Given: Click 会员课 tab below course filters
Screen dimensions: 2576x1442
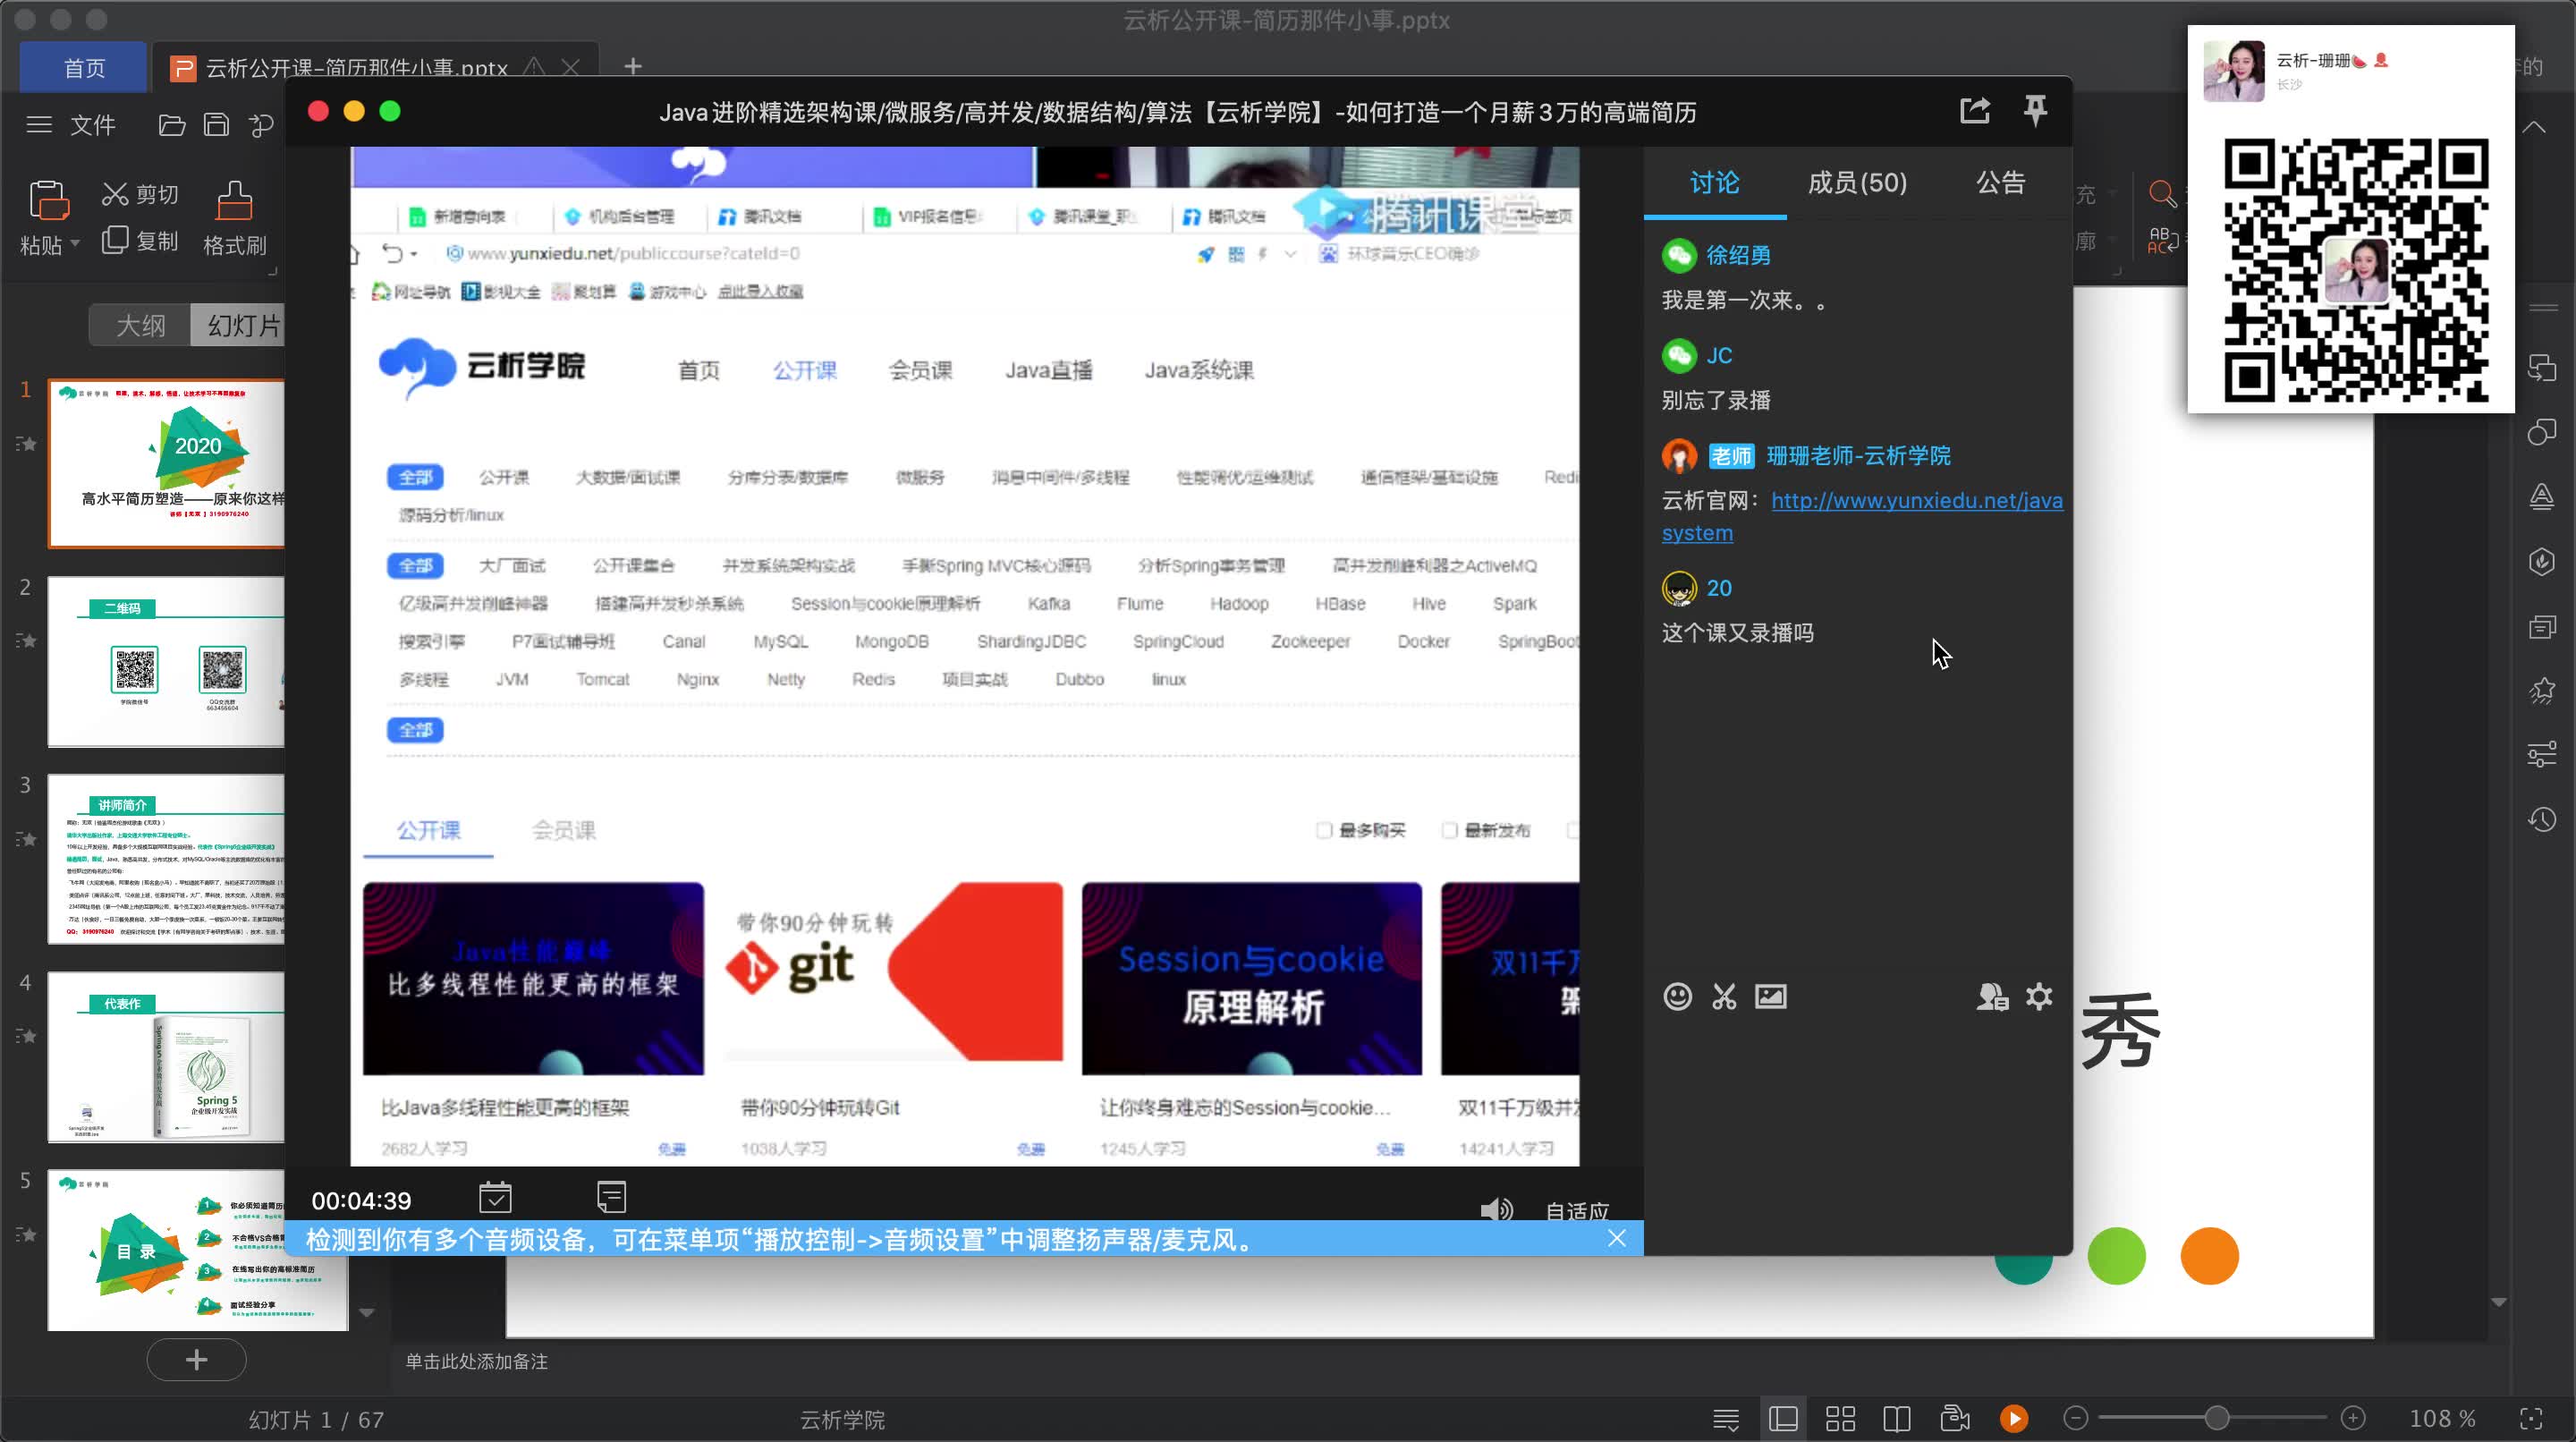Looking at the screenshot, I should tap(564, 830).
